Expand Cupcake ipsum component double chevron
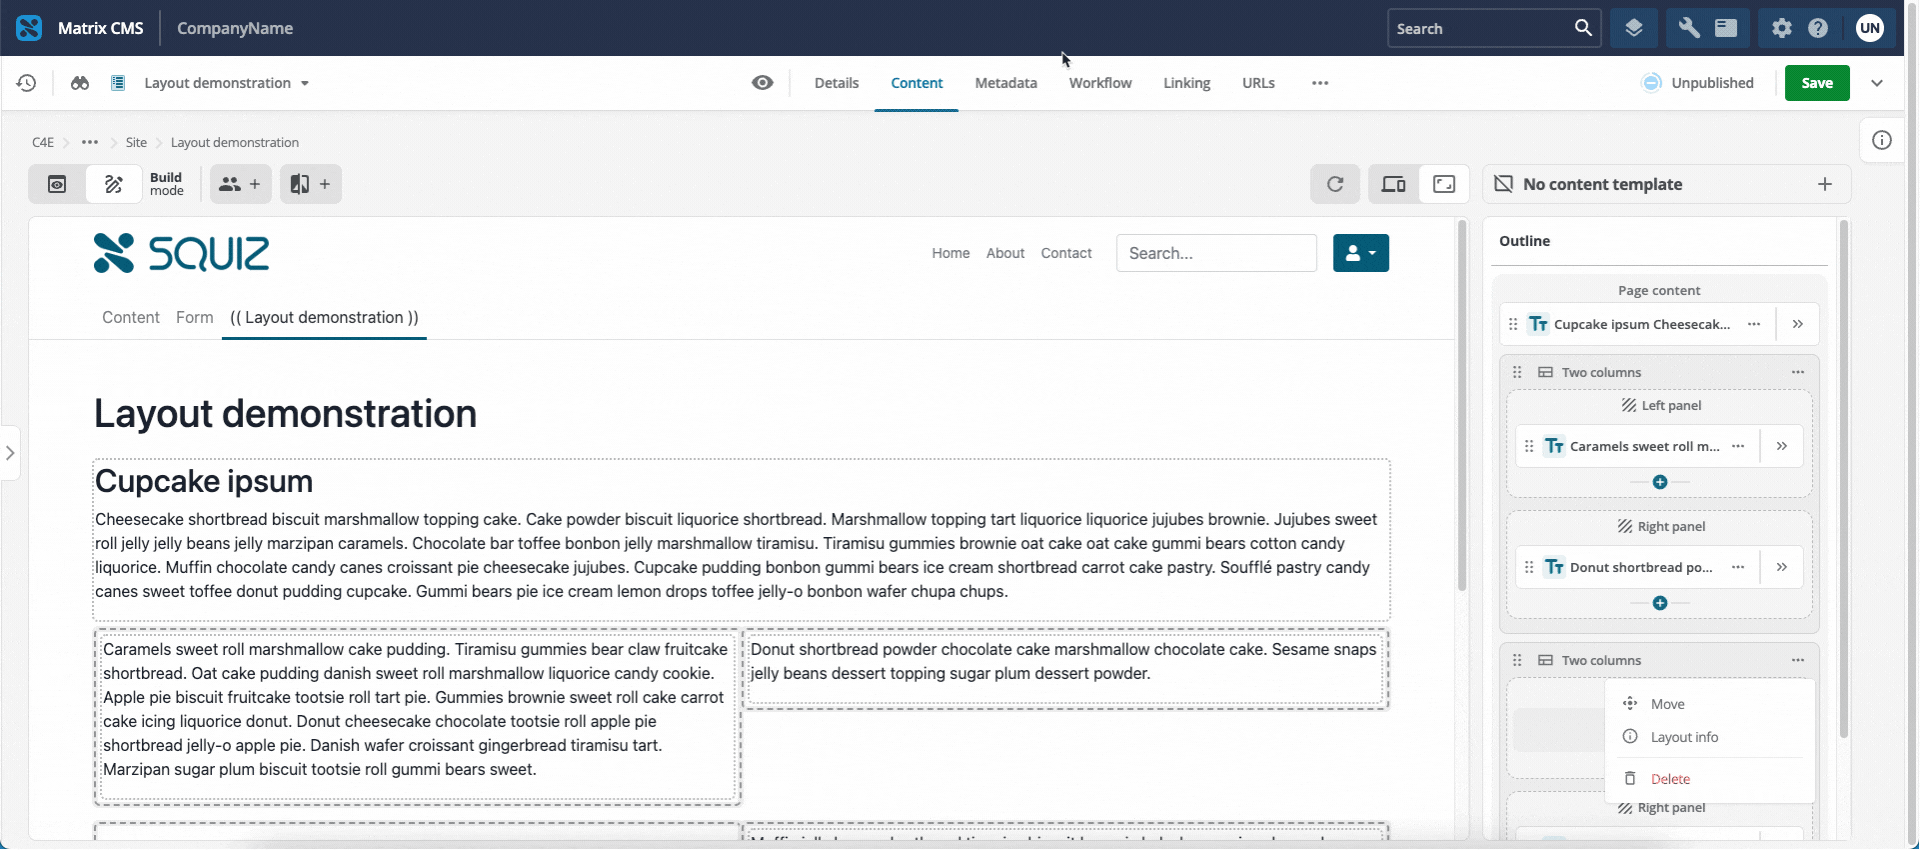1920x850 pixels. [x=1798, y=324]
